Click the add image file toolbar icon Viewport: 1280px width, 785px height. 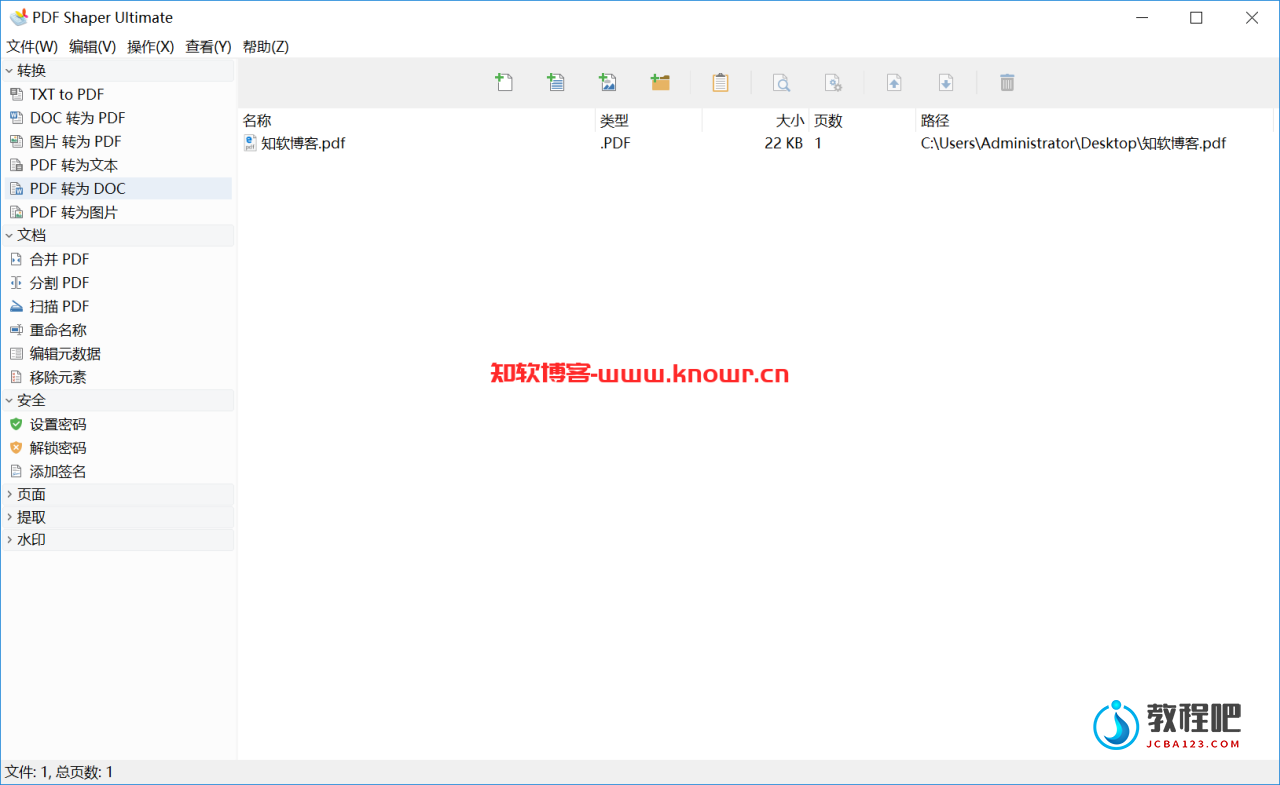coord(608,82)
